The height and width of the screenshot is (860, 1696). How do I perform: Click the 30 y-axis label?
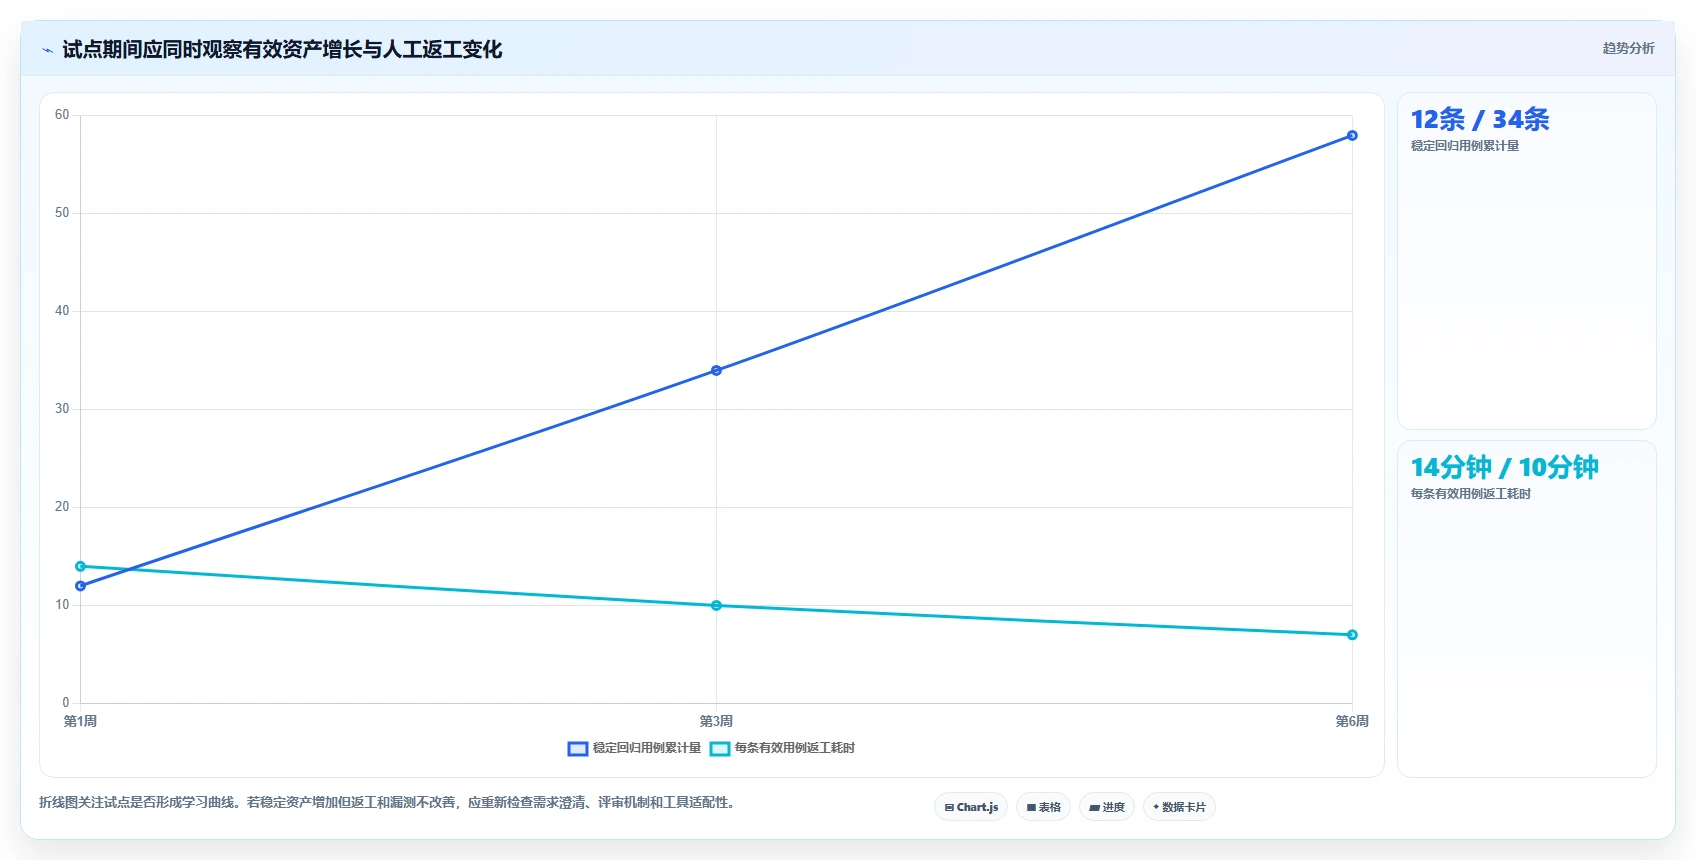click(x=62, y=409)
